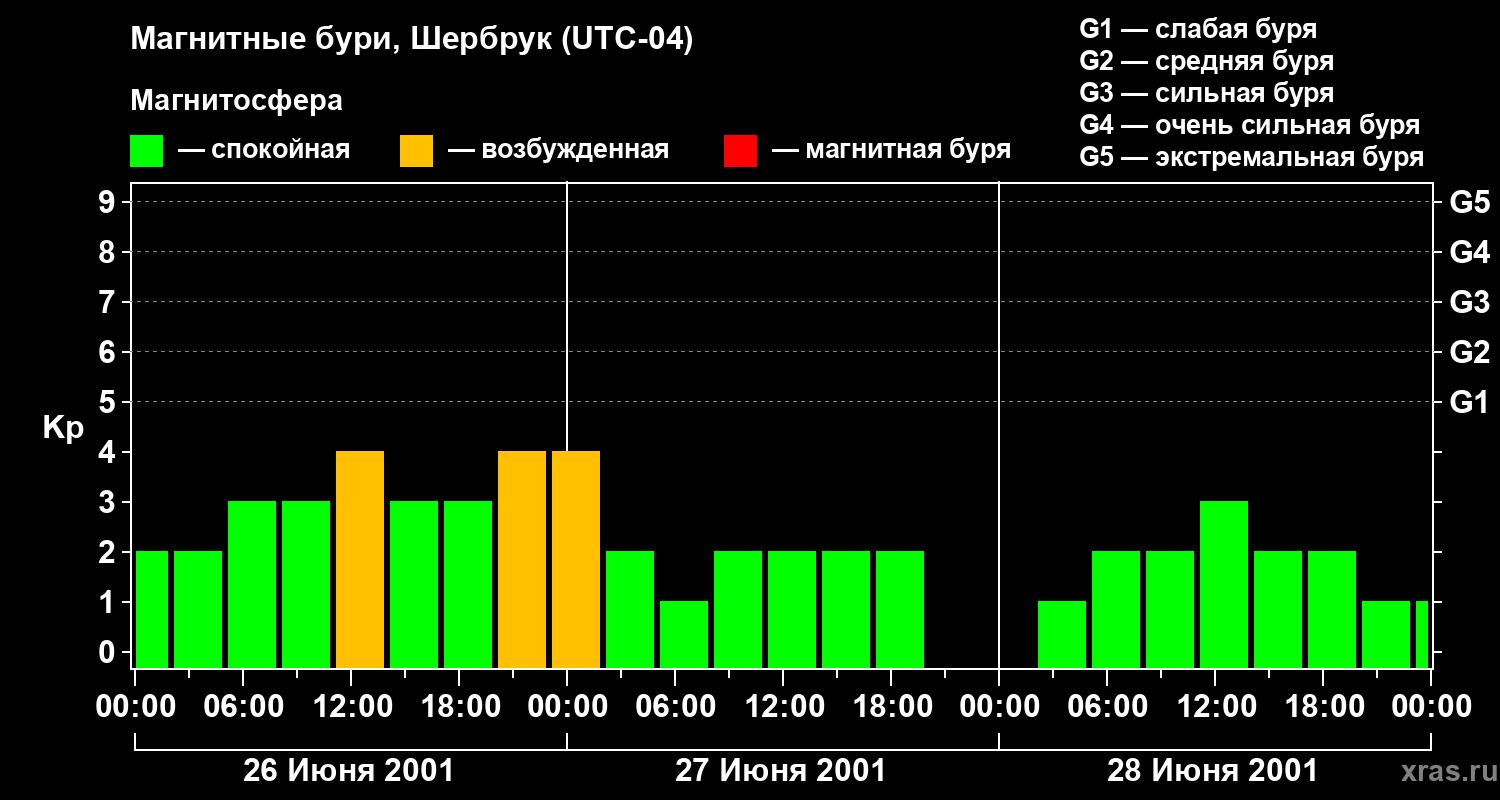
Task: Click 'G1 — слабая буря' in the legend
Action: [1198, 29]
